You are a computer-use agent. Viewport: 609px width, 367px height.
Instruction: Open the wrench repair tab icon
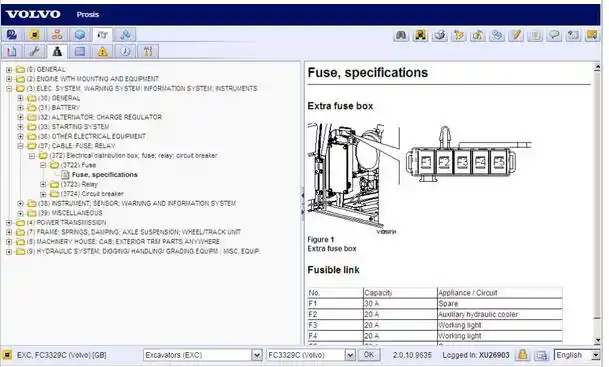click(x=35, y=51)
